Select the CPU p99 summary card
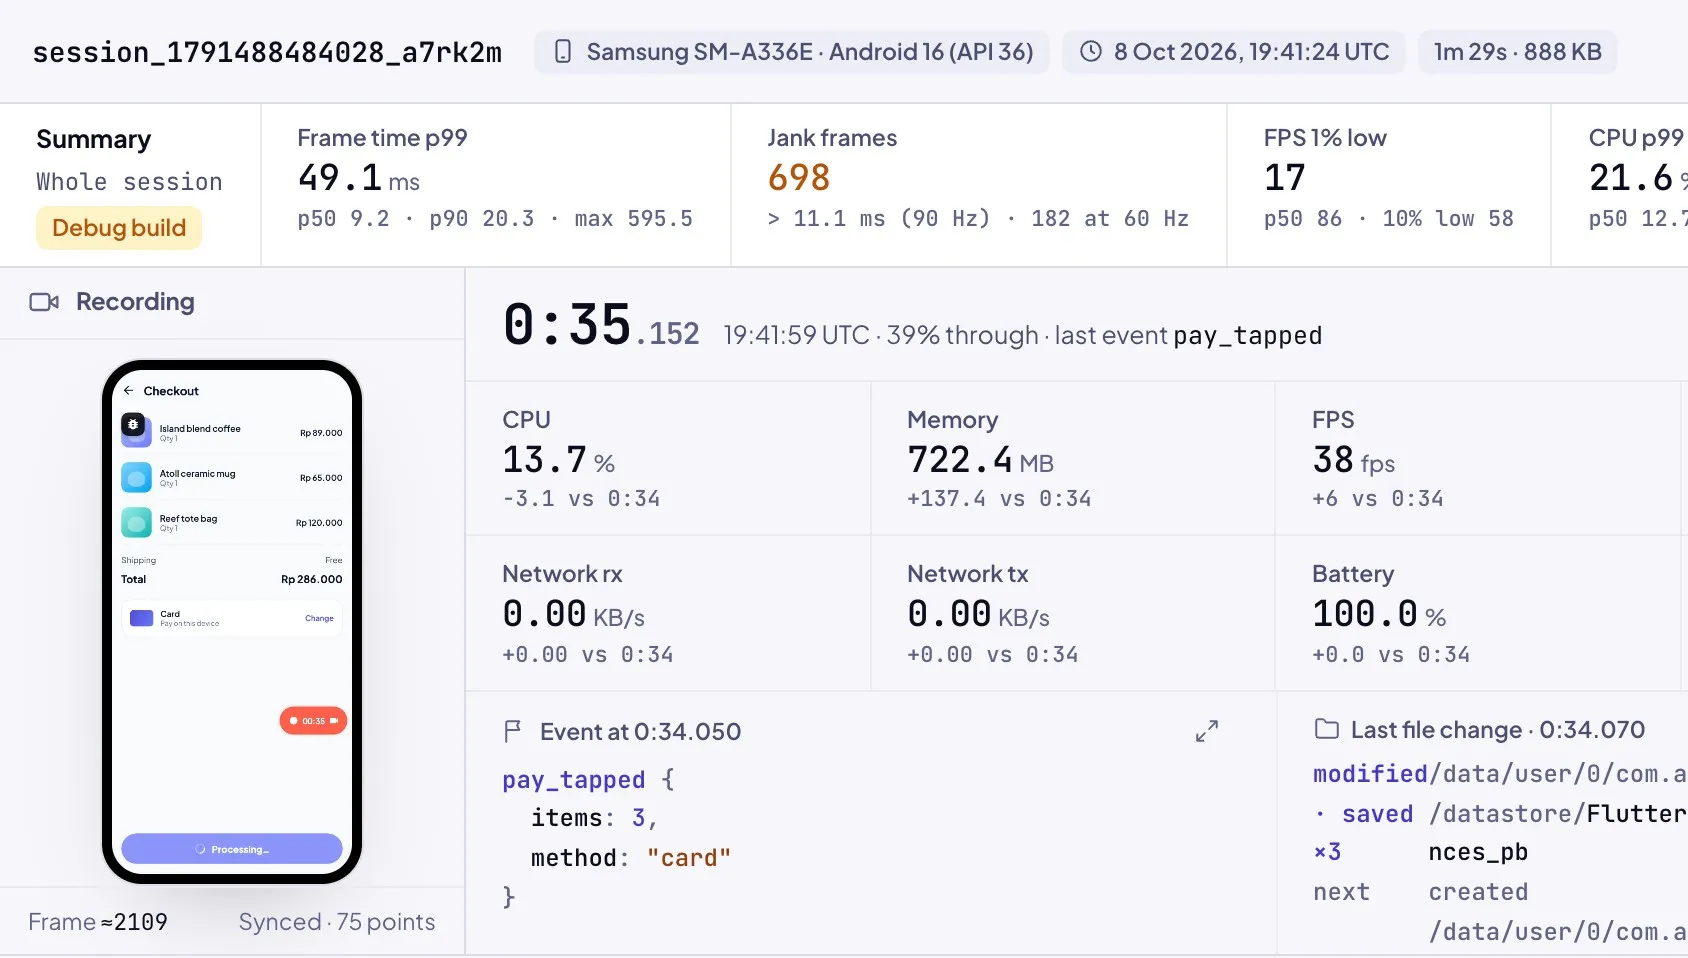This screenshot has height=958, width=1688. pos(1620,185)
